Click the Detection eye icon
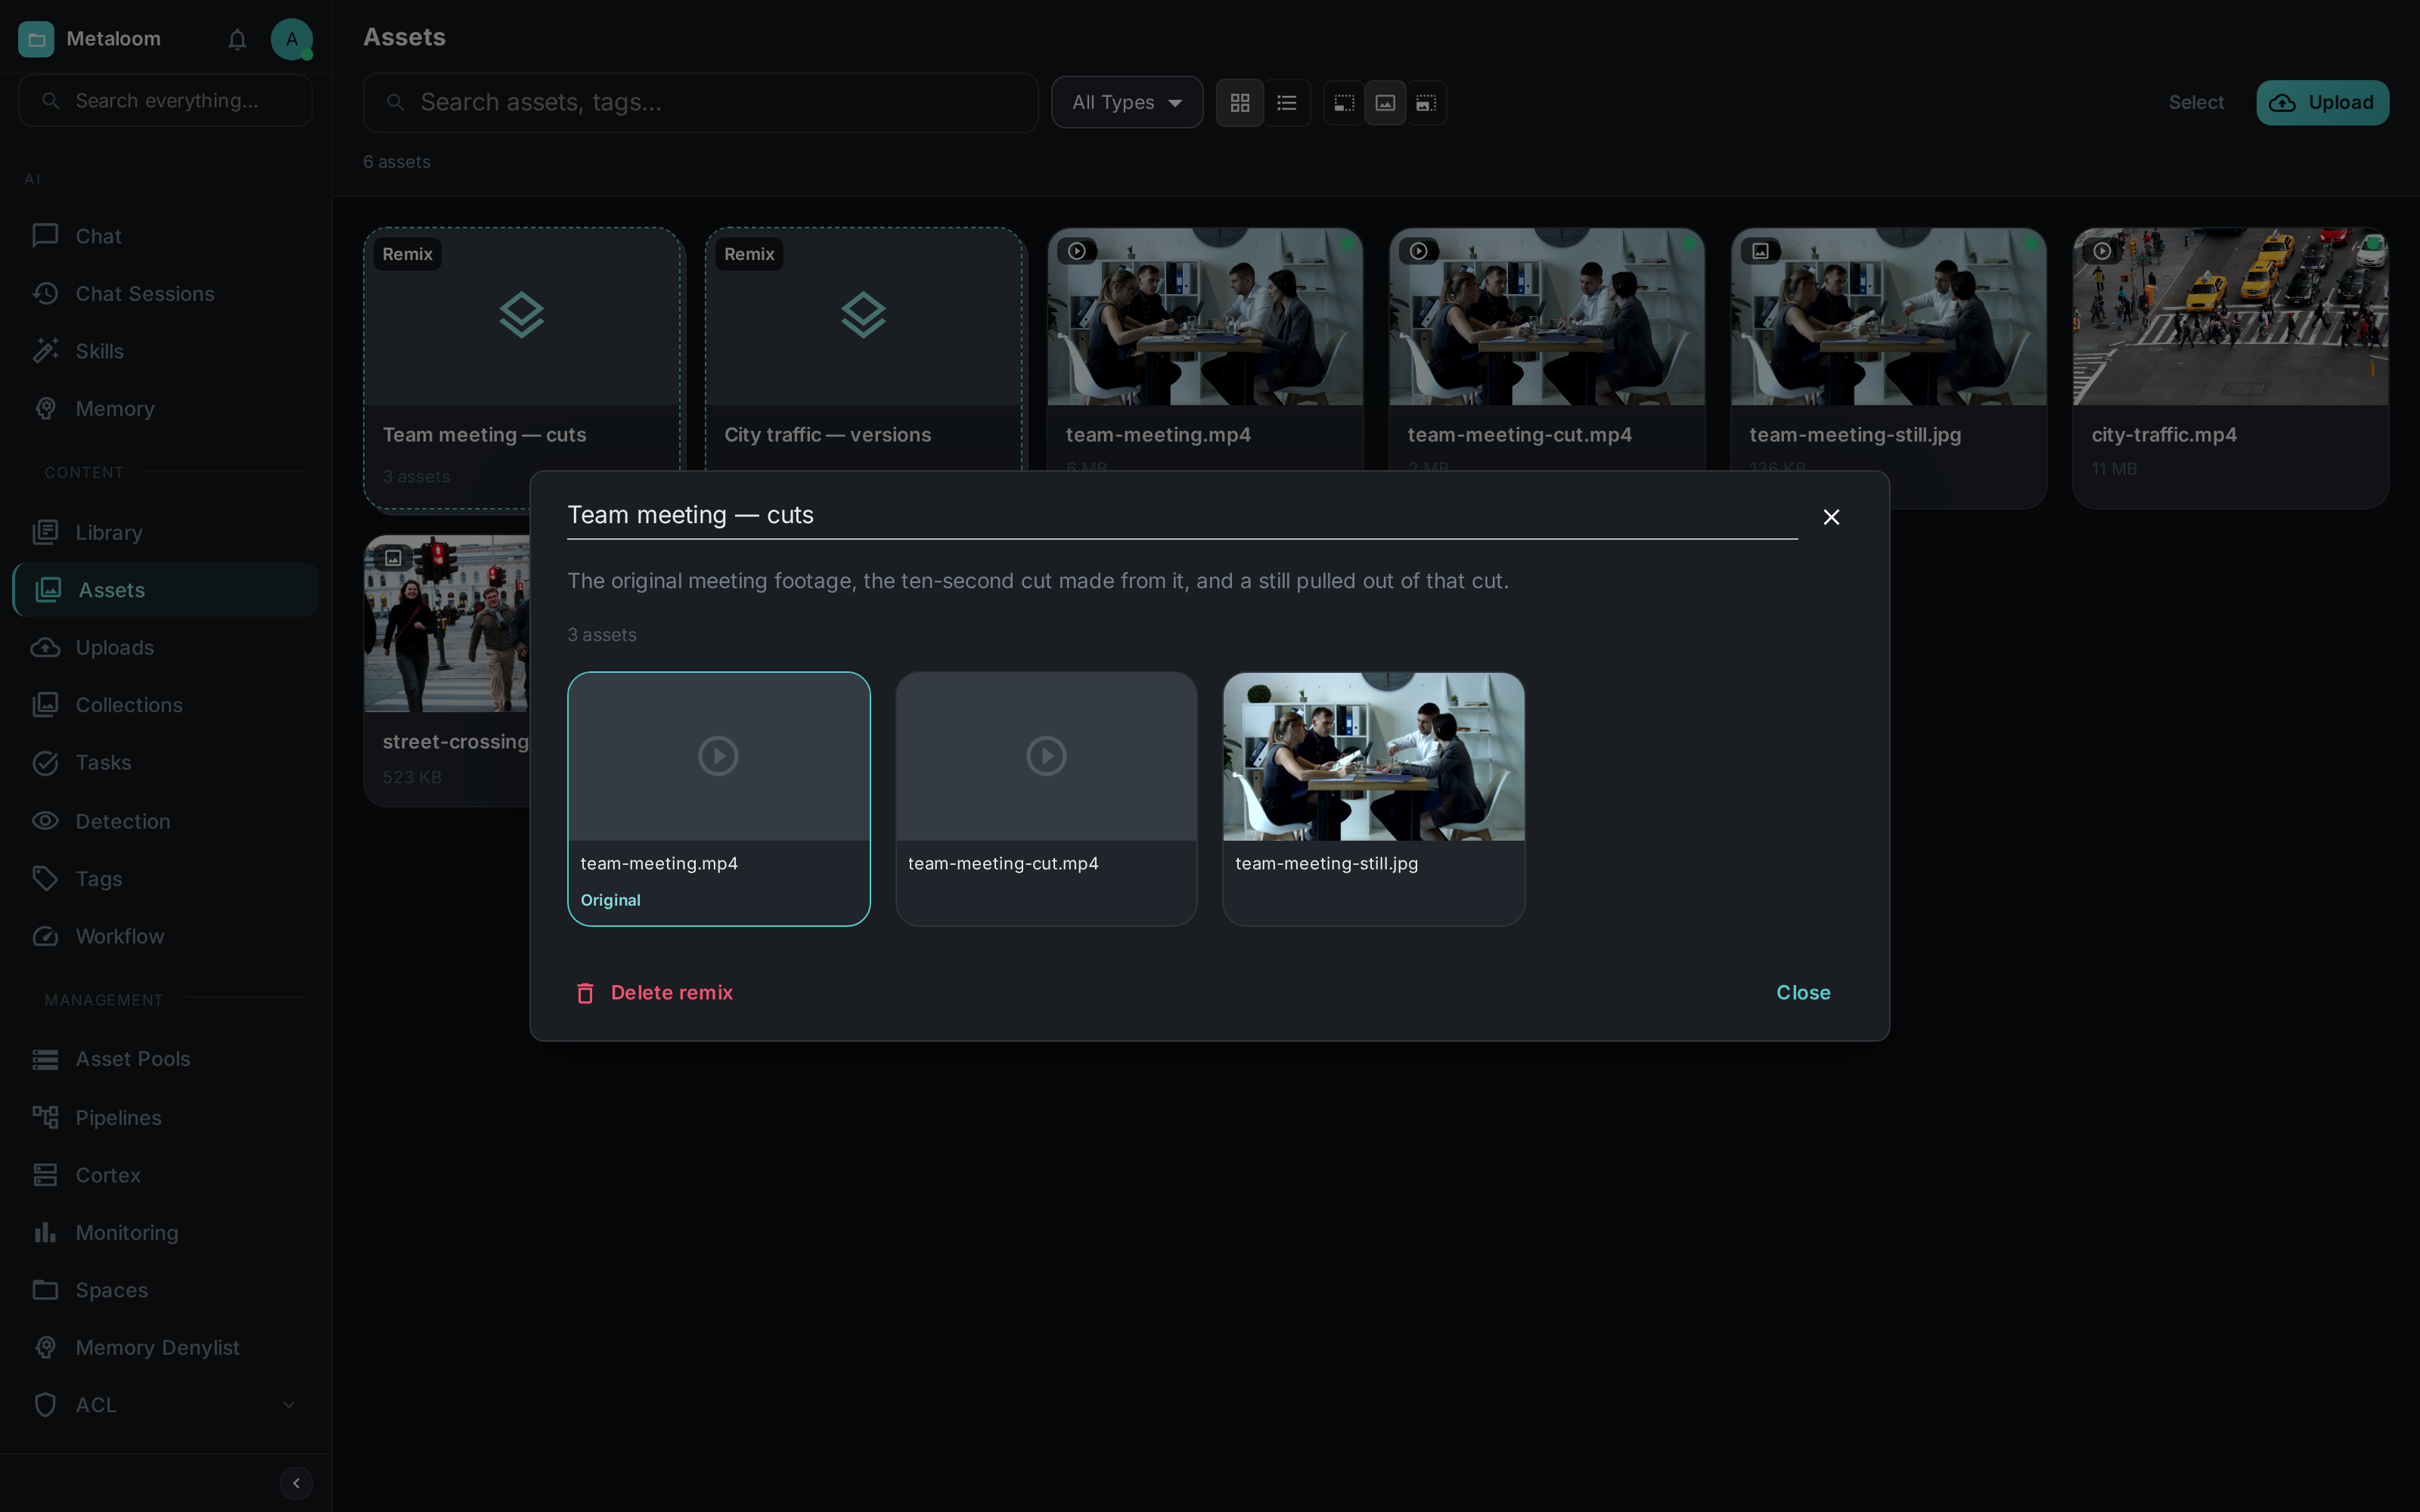 [45, 821]
